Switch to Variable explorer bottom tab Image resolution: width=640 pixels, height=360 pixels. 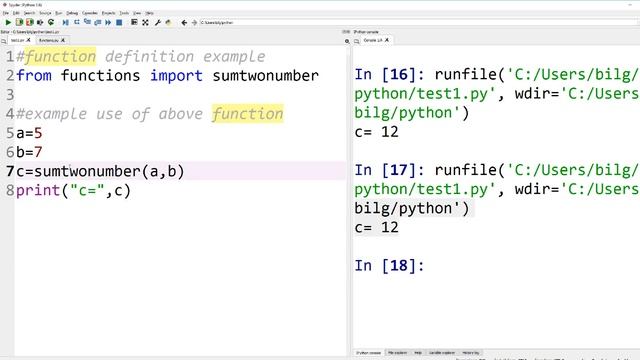pos(442,353)
